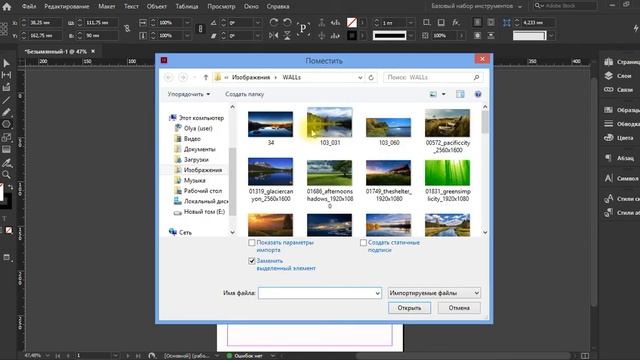Image resolution: width=640 pixels, height=360 pixels.
Task: Refresh the WALLs folder listing
Action: (x=371, y=77)
